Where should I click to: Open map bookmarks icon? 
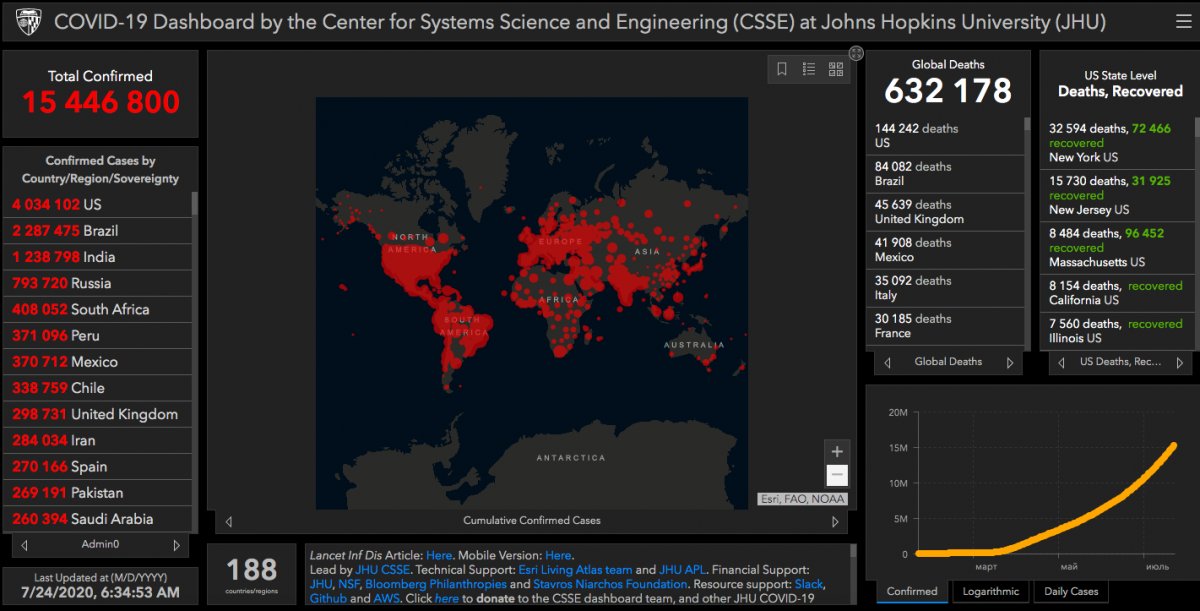pyautogui.click(x=782, y=69)
